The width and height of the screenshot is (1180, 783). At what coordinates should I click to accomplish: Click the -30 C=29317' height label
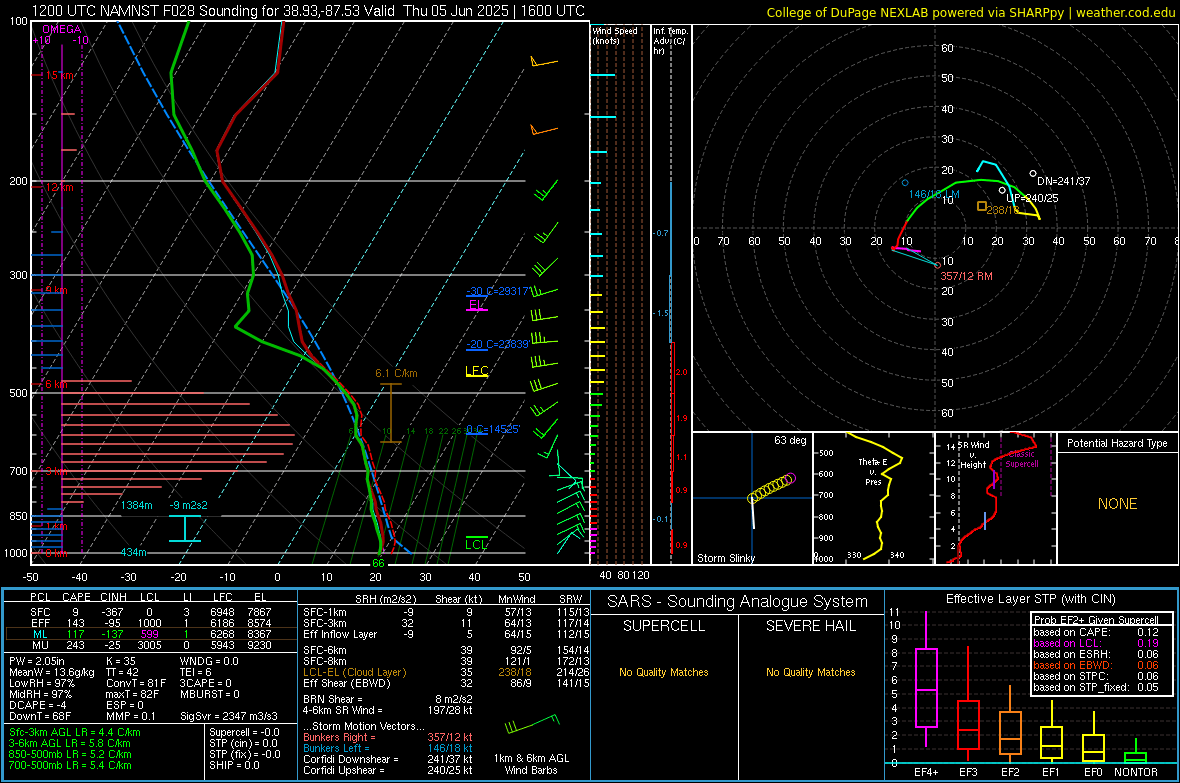tap(497, 291)
